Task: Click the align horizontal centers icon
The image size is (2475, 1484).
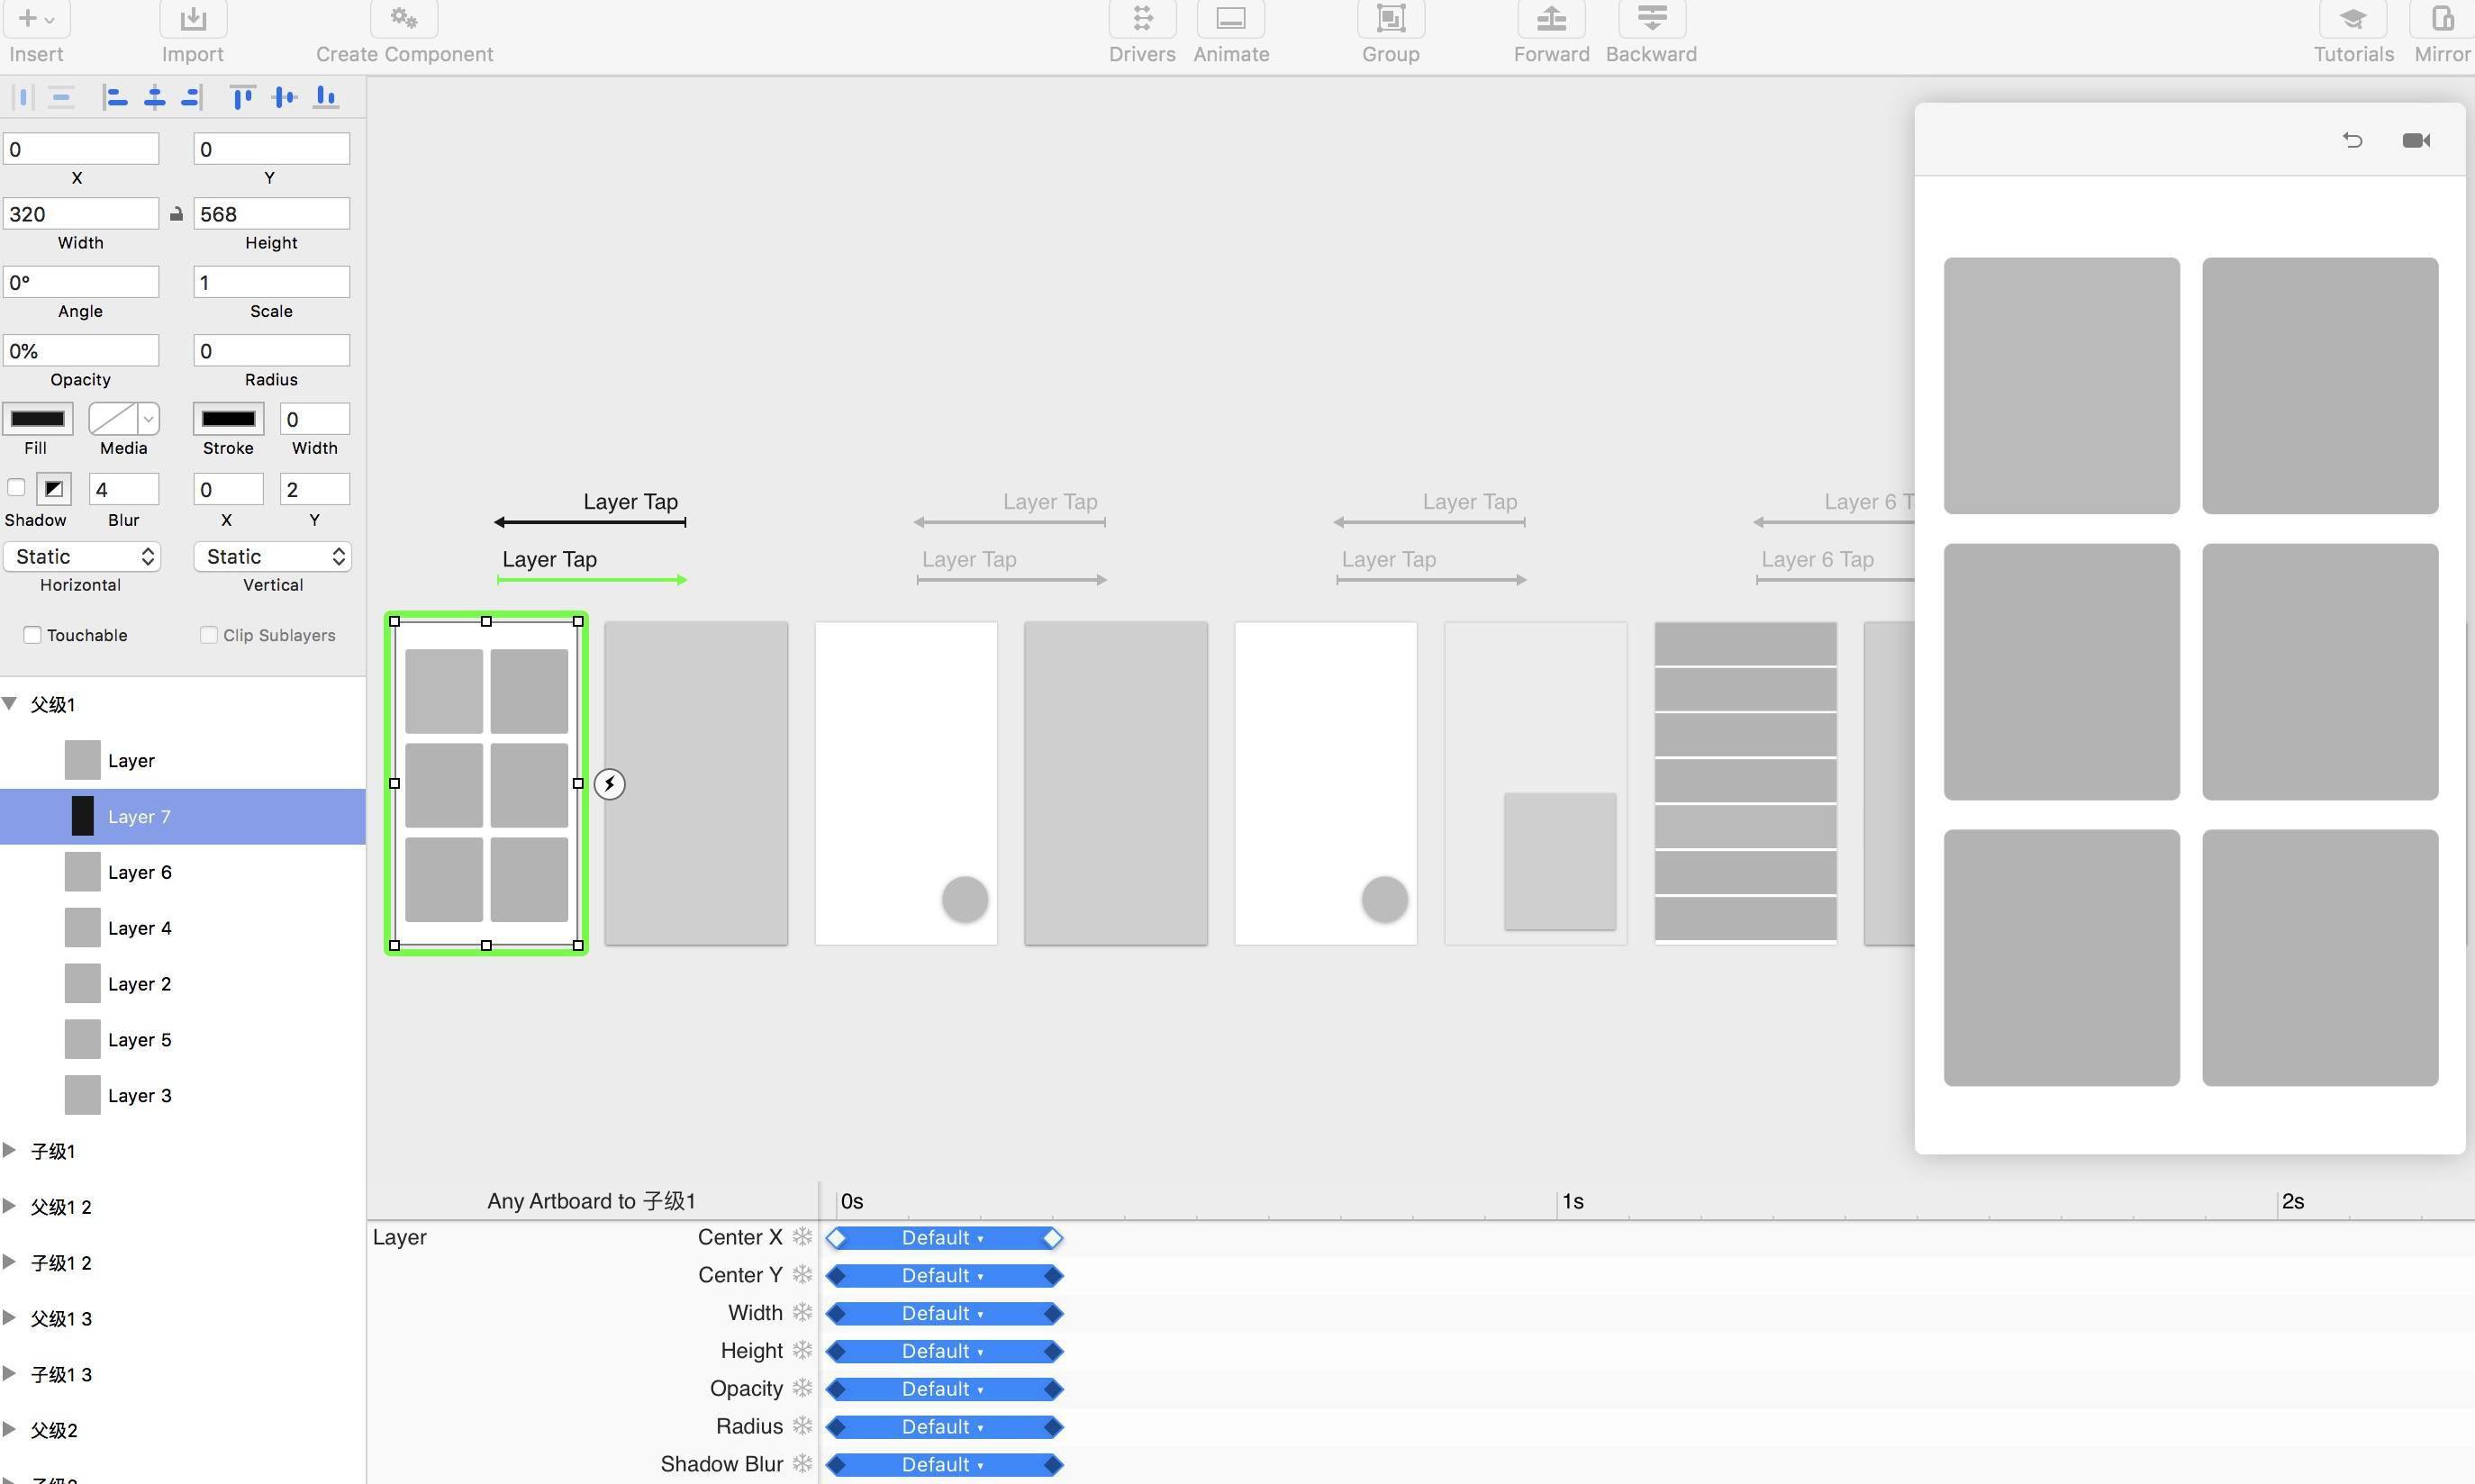Action: point(154,97)
